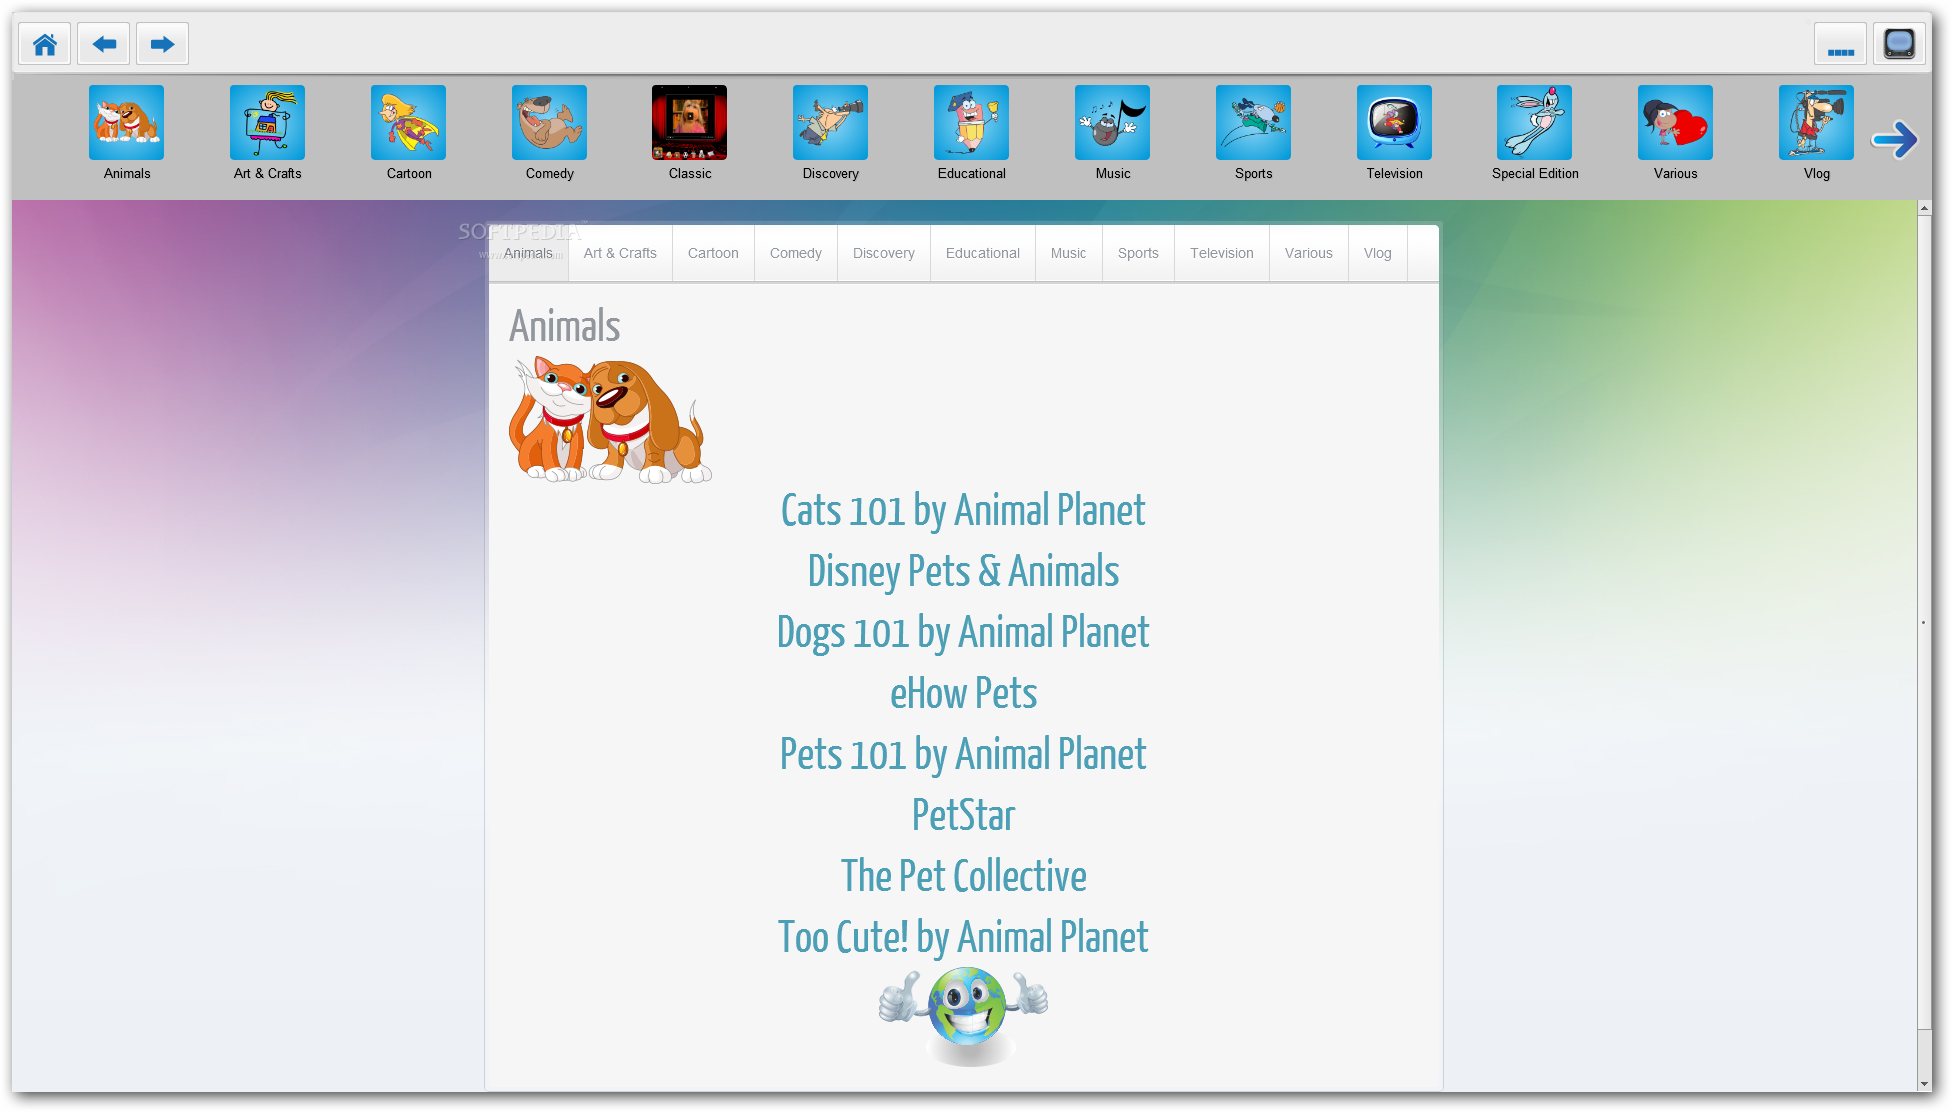The height and width of the screenshot is (1112, 1952).
Task: Switch to the Art & Crafts tab
Action: click(620, 254)
